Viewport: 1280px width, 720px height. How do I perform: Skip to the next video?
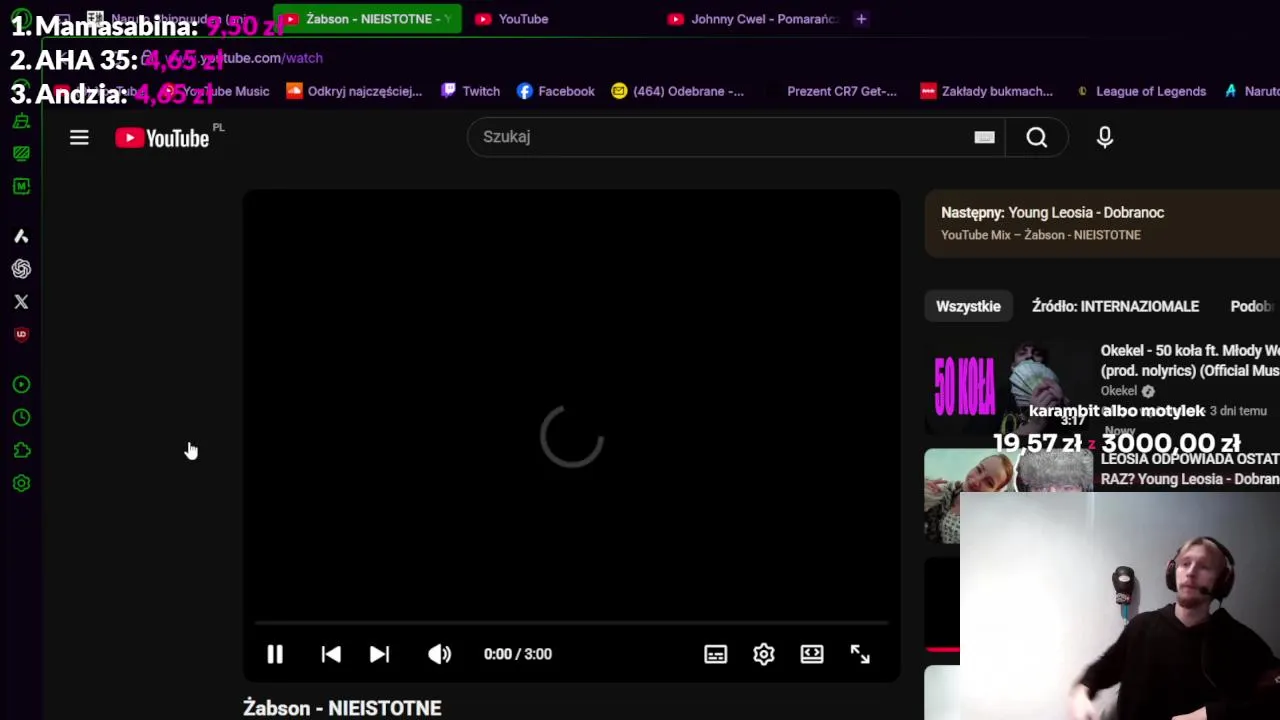pos(379,654)
